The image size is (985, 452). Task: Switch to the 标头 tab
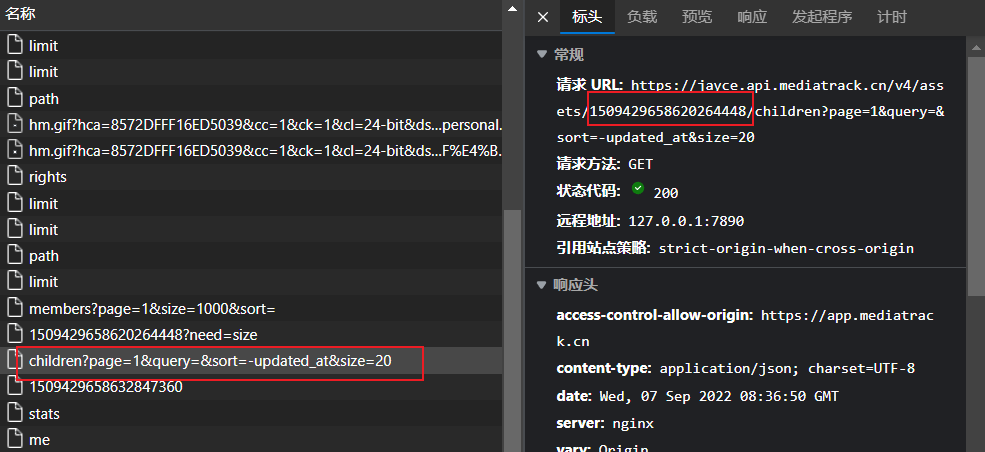tap(587, 17)
